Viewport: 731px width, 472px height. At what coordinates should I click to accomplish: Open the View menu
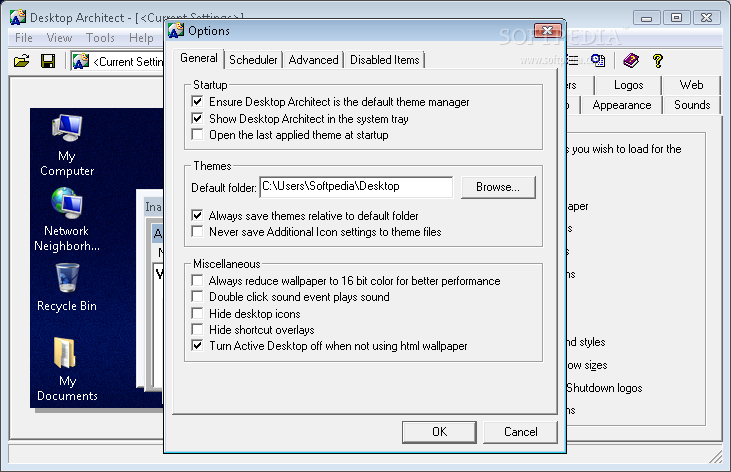59,38
